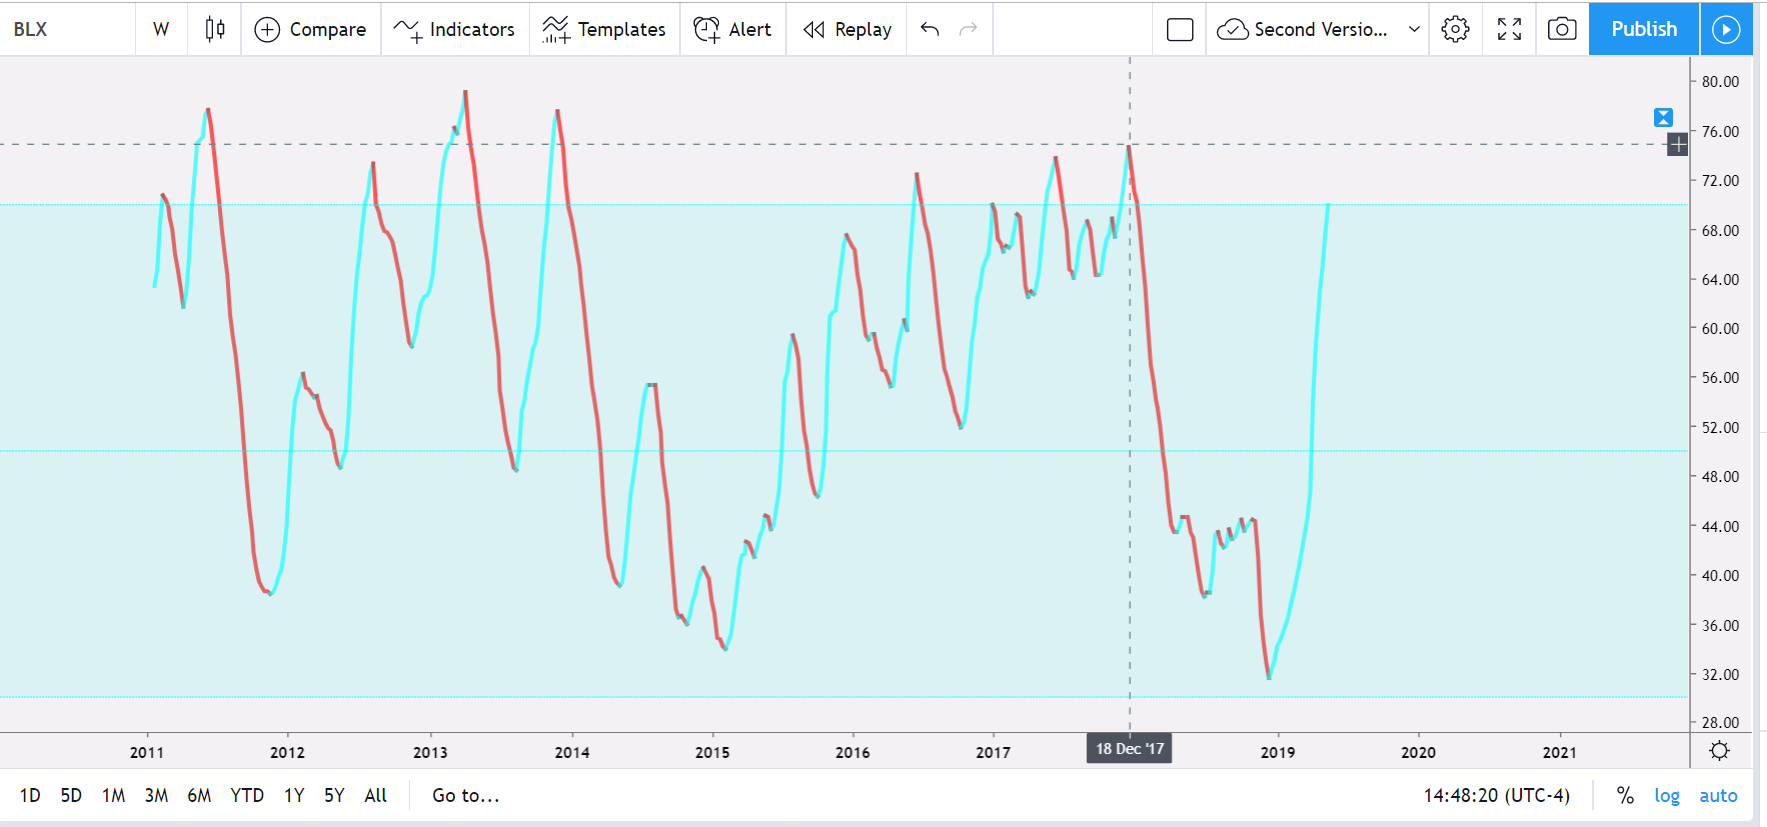The height and width of the screenshot is (827, 1767).
Task: Start bar Replay mode
Action: pyautogui.click(x=847, y=29)
